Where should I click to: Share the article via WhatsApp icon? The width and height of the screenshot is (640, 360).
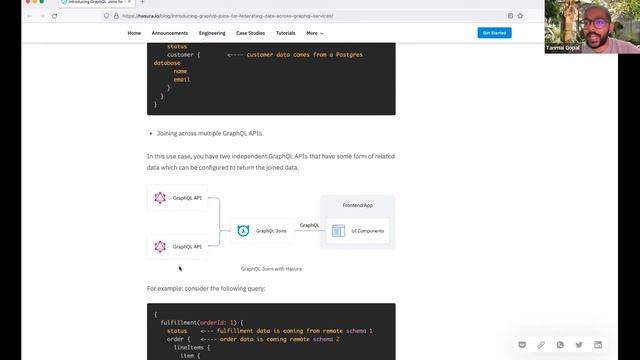560,345
